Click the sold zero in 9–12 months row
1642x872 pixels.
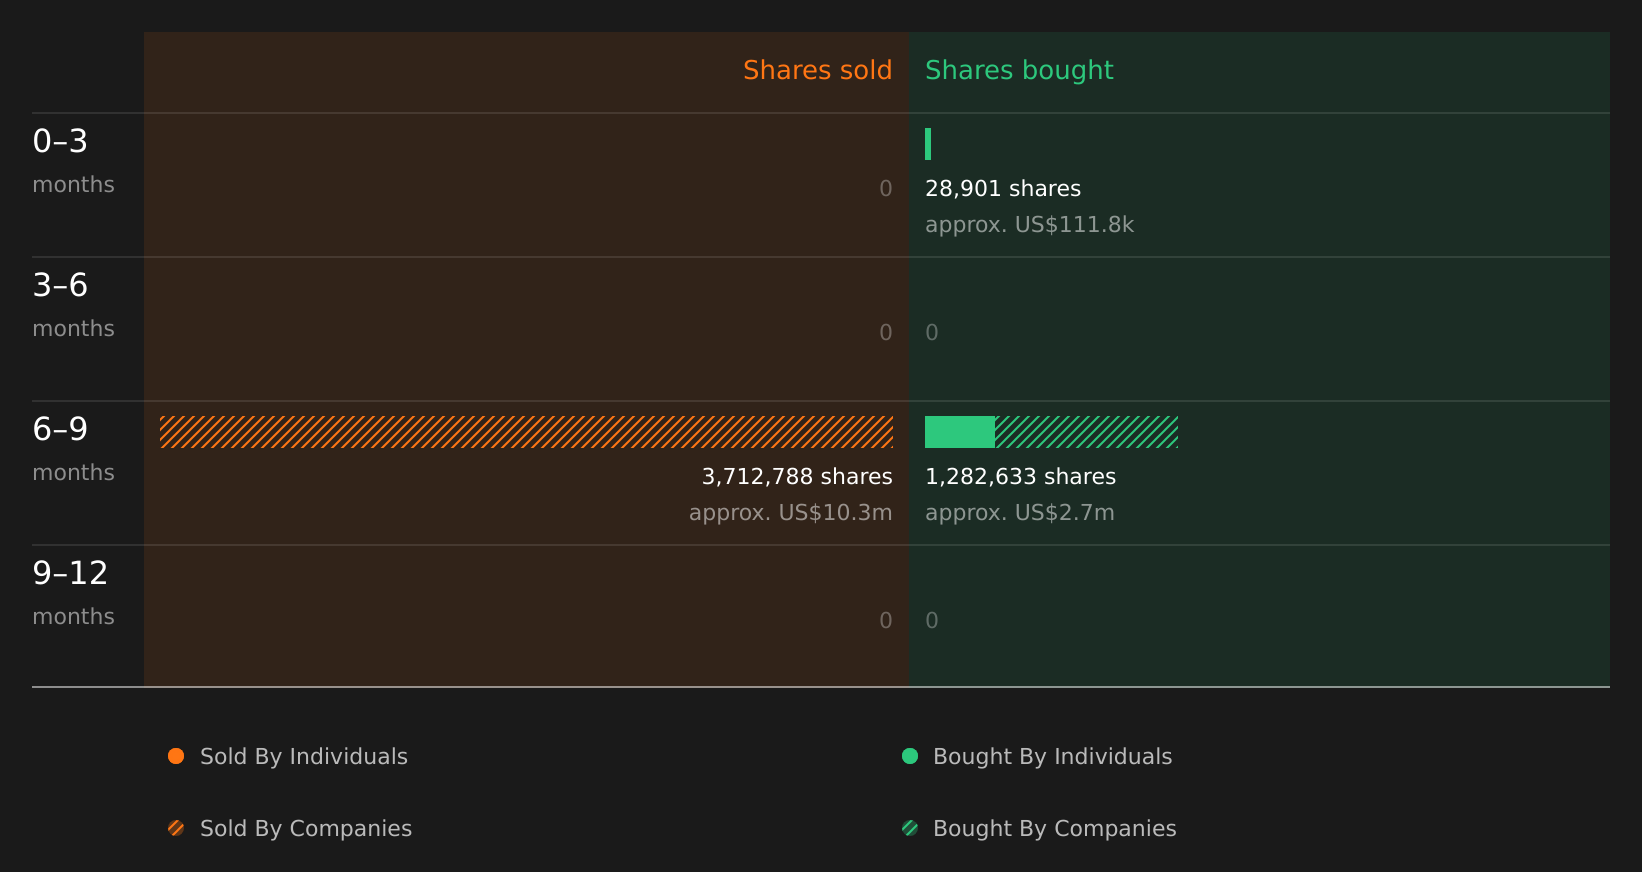pos(885,621)
